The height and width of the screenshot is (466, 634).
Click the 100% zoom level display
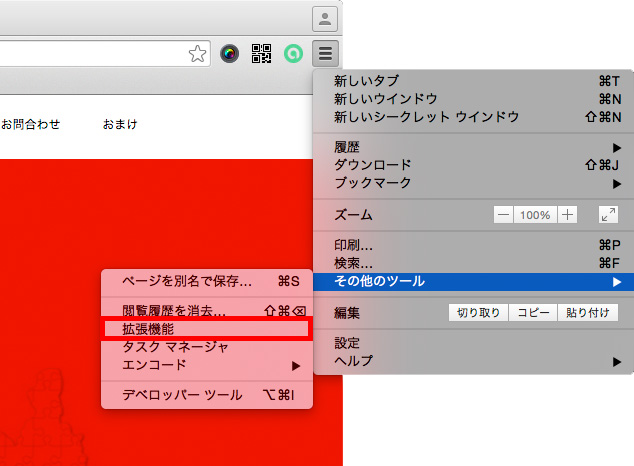pyautogui.click(x=535, y=215)
